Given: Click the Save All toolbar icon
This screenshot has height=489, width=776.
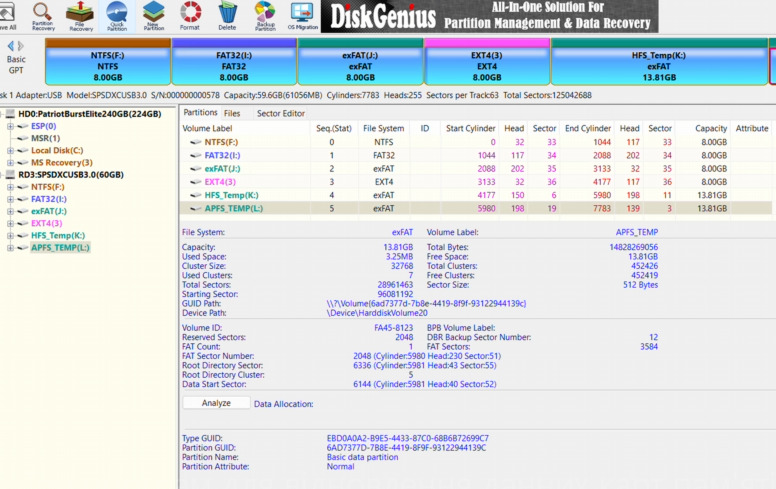Looking at the screenshot, I should pos(7,16).
